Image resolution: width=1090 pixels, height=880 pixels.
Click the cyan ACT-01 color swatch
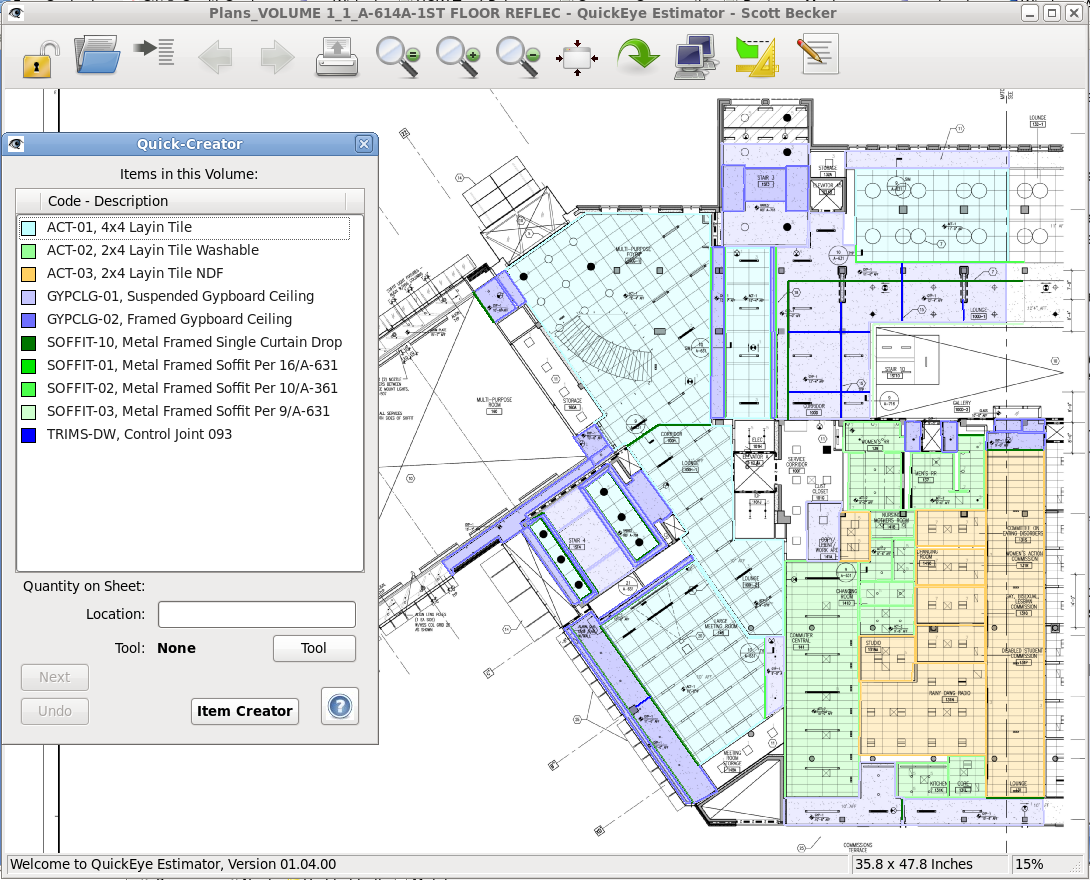point(29,228)
